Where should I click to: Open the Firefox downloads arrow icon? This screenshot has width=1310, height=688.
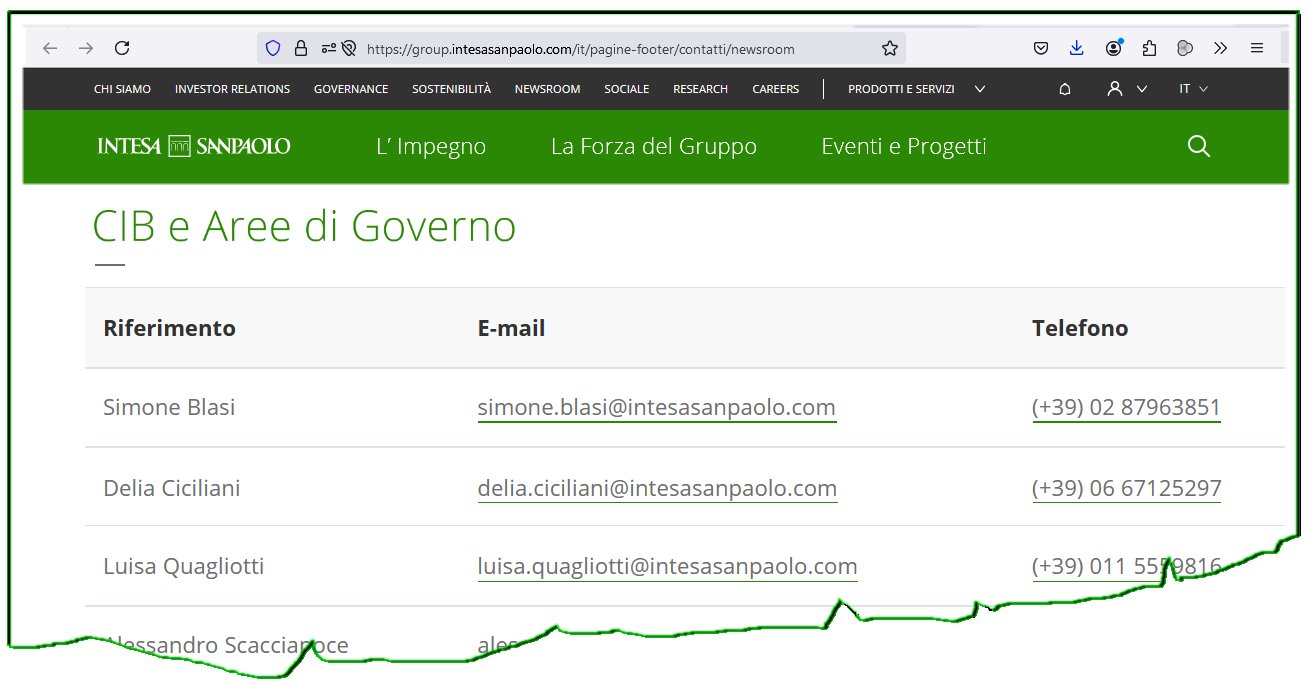point(1077,48)
